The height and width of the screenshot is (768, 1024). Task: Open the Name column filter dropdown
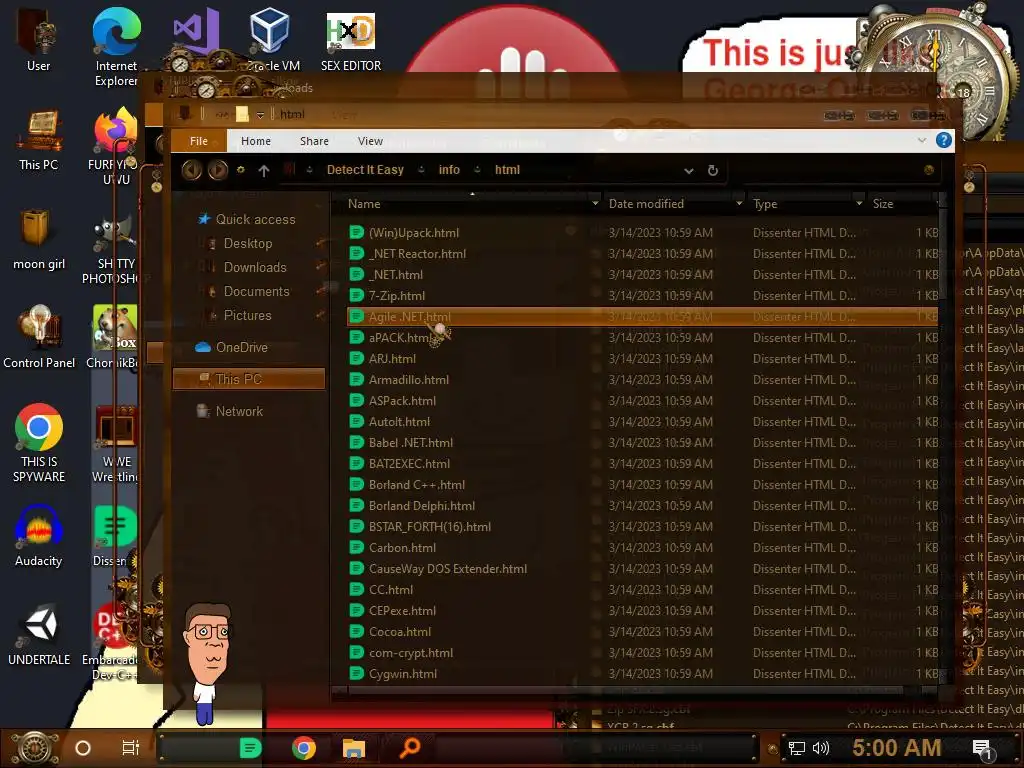(x=594, y=204)
